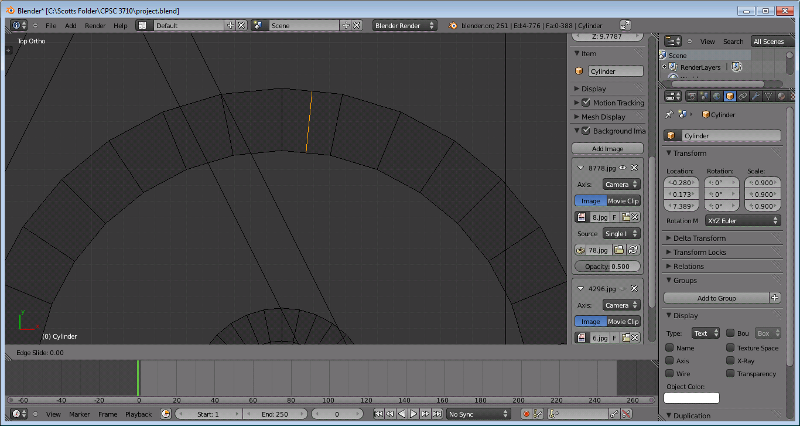
Task: Click the Opacity 0.500 slider
Action: 607,266
